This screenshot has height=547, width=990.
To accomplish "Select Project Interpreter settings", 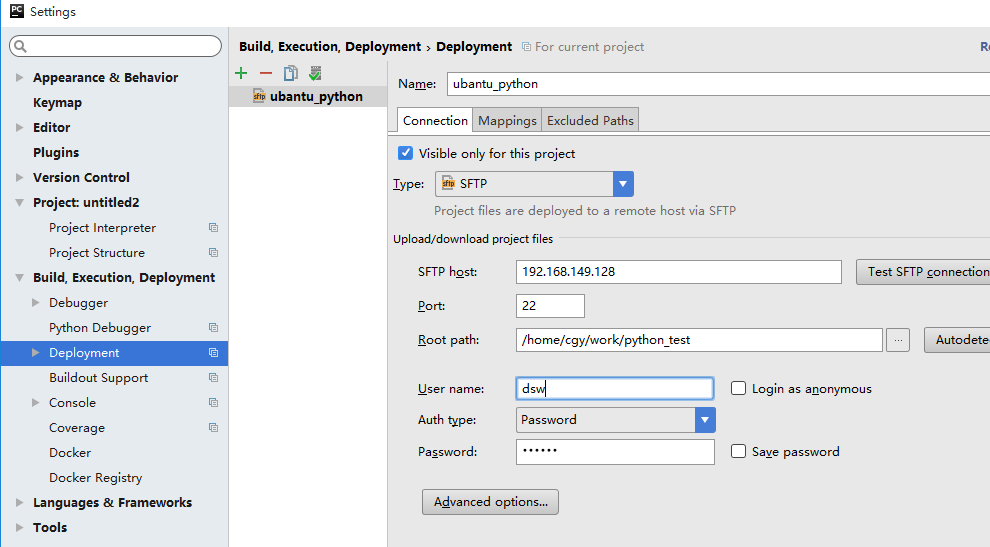I will (102, 227).
